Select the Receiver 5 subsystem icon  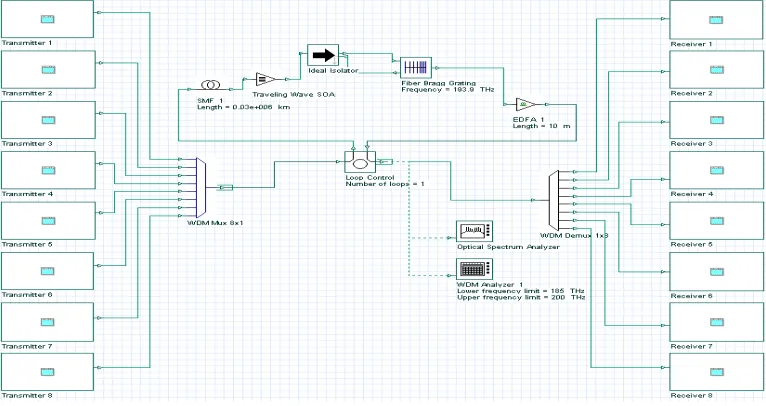(717, 221)
